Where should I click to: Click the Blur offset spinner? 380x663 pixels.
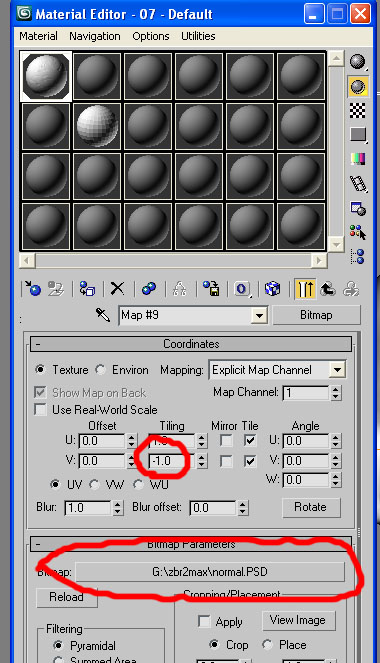pos(242,507)
